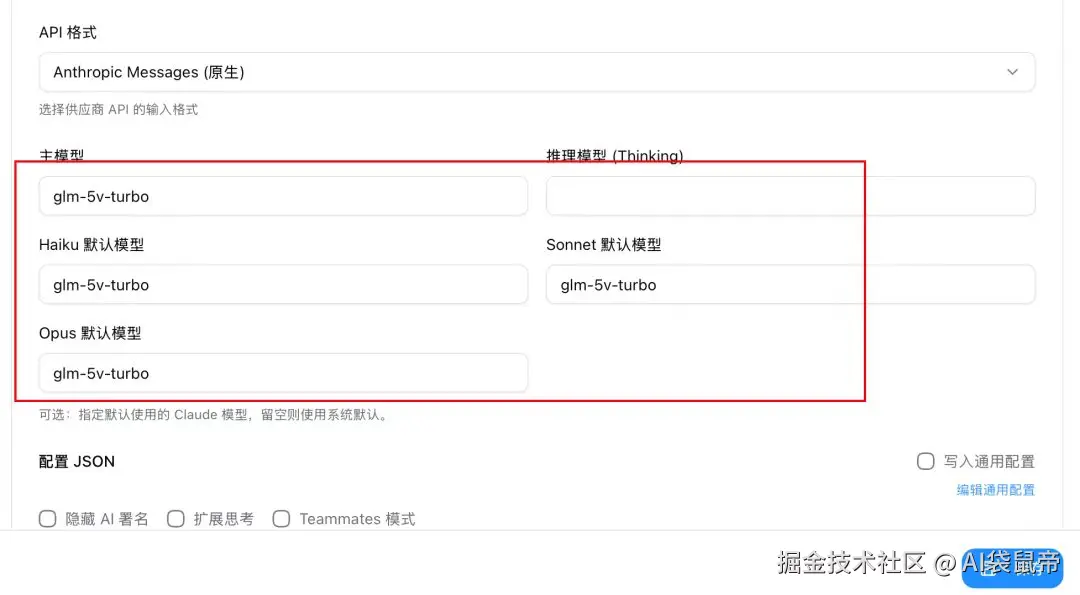Focus the 主模型 input field
Viewport: 1080px width, 595px height.
pos(283,196)
